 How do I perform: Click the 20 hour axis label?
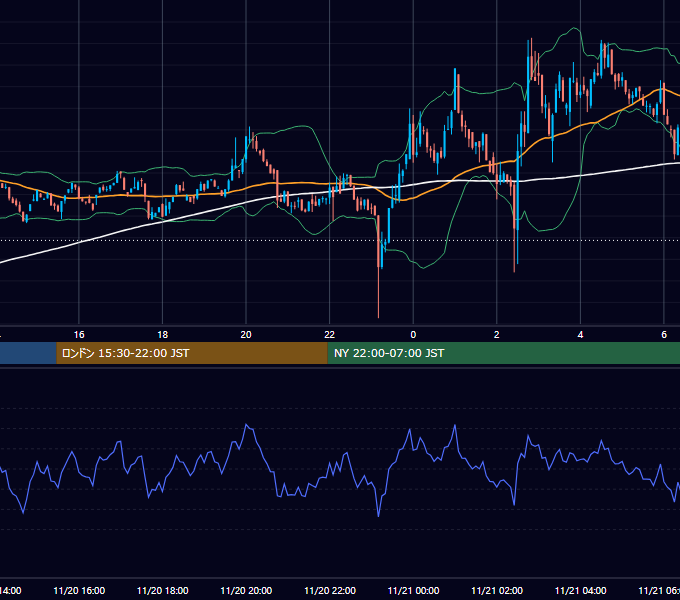(246, 335)
